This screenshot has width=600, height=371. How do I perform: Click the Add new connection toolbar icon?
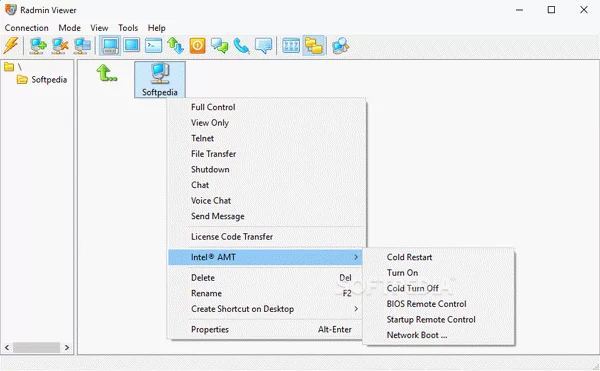point(38,46)
